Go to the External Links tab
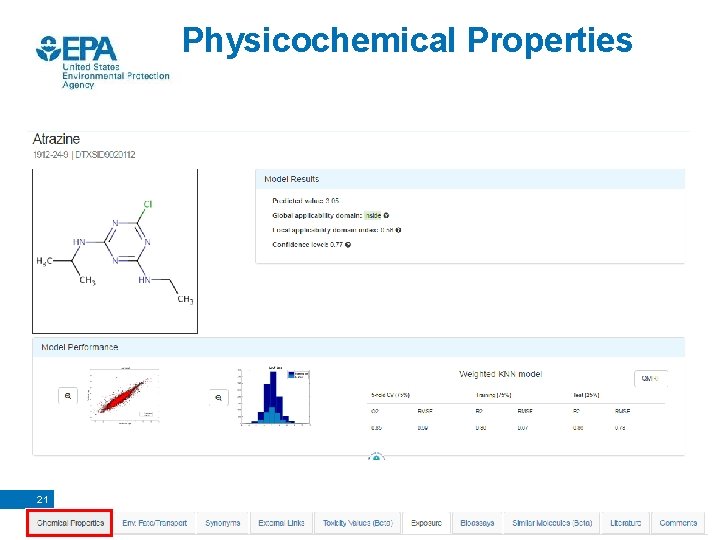This screenshot has width=720, height=540. tap(281, 523)
